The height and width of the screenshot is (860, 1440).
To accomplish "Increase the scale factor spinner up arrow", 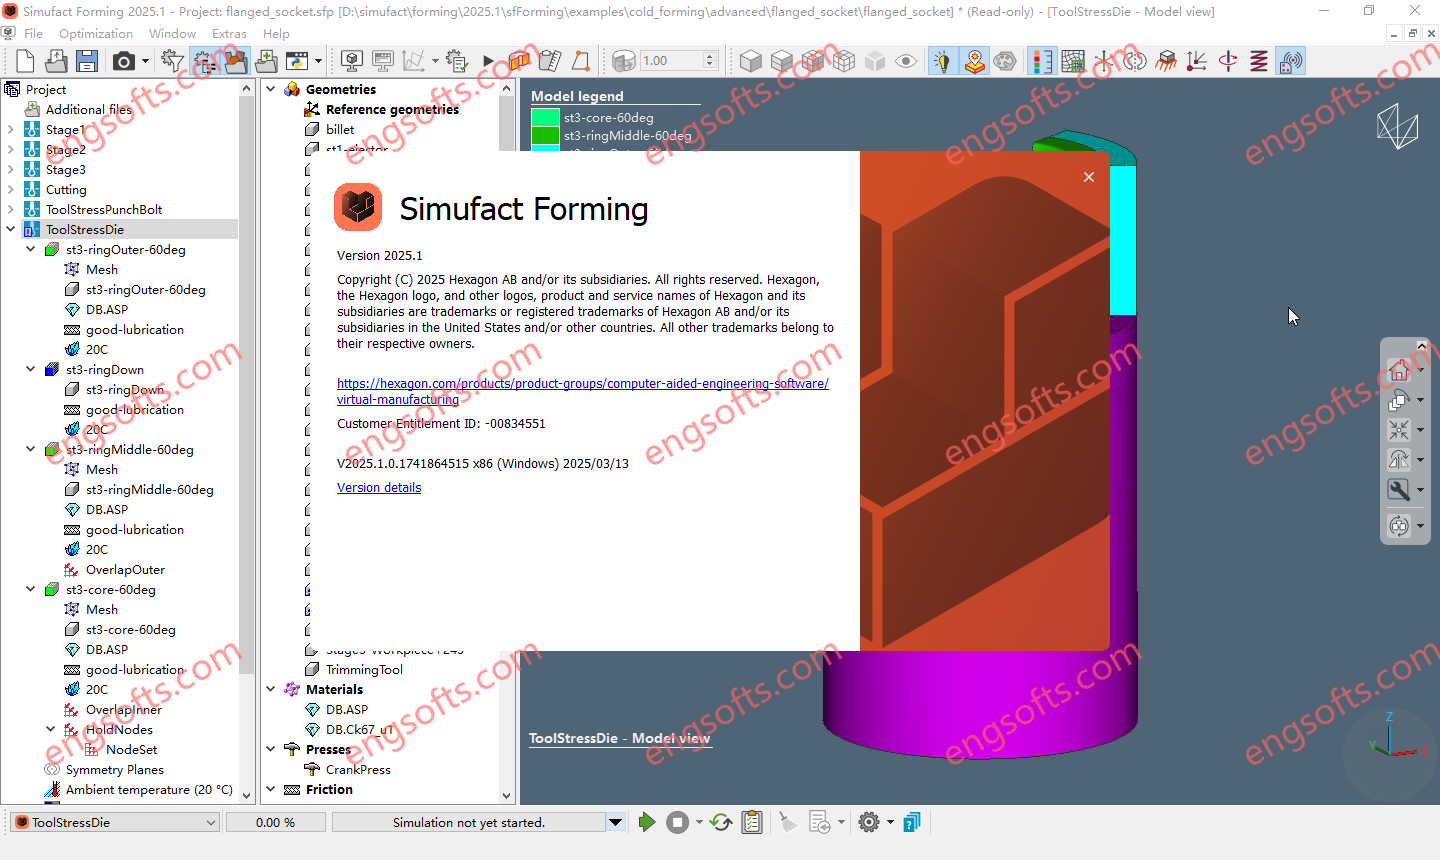I will [710, 56].
